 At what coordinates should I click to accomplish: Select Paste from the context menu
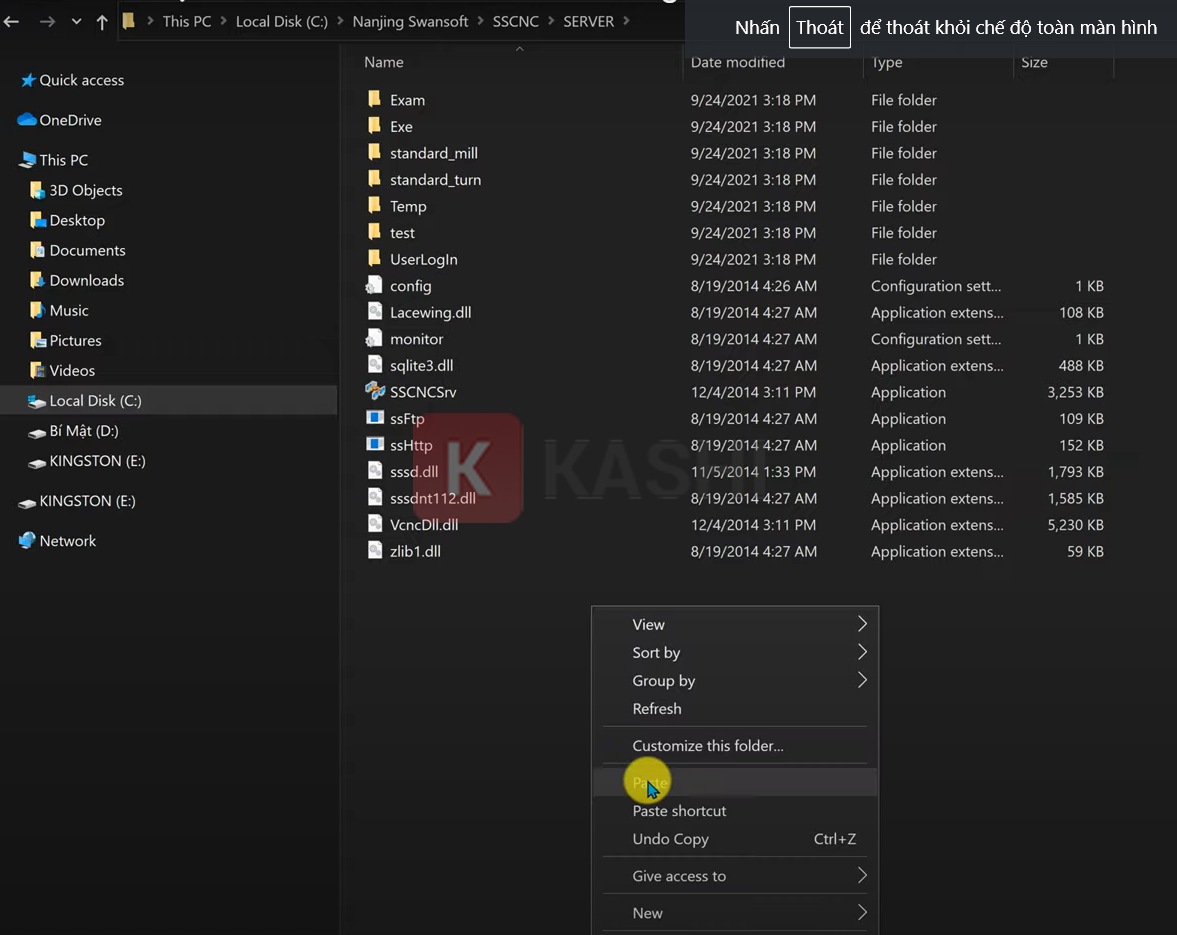(648, 781)
